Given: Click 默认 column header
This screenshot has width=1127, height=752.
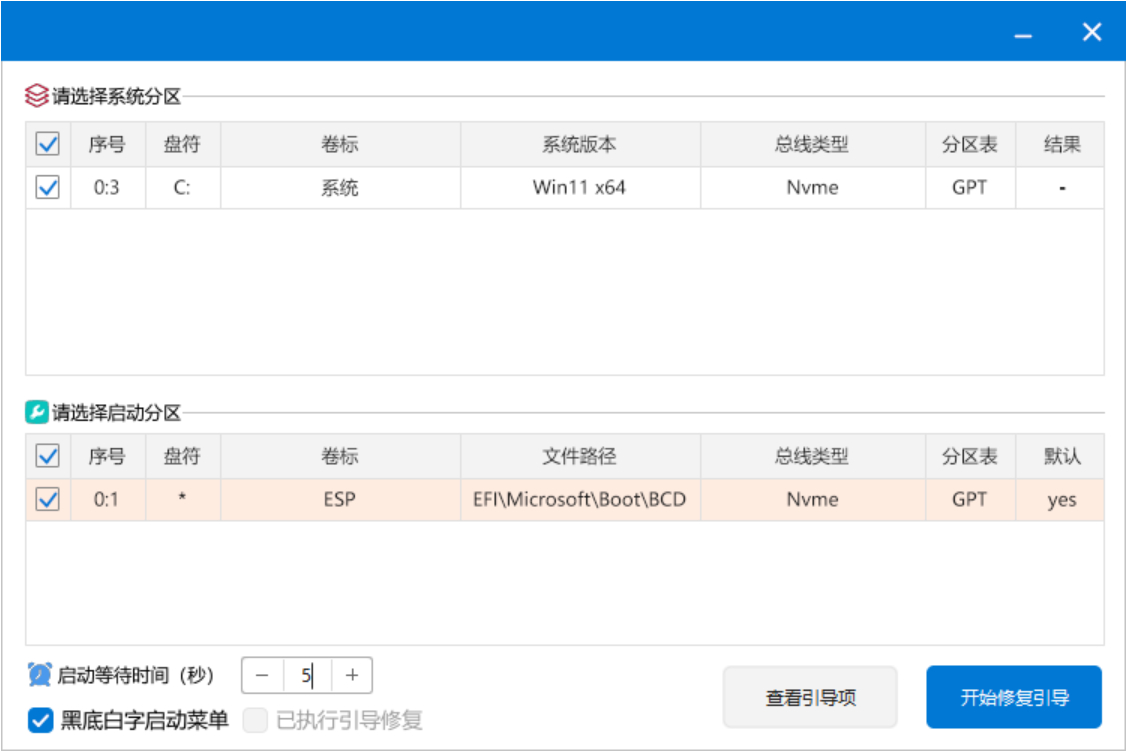Looking at the screenshot, I should [1061, 456].
